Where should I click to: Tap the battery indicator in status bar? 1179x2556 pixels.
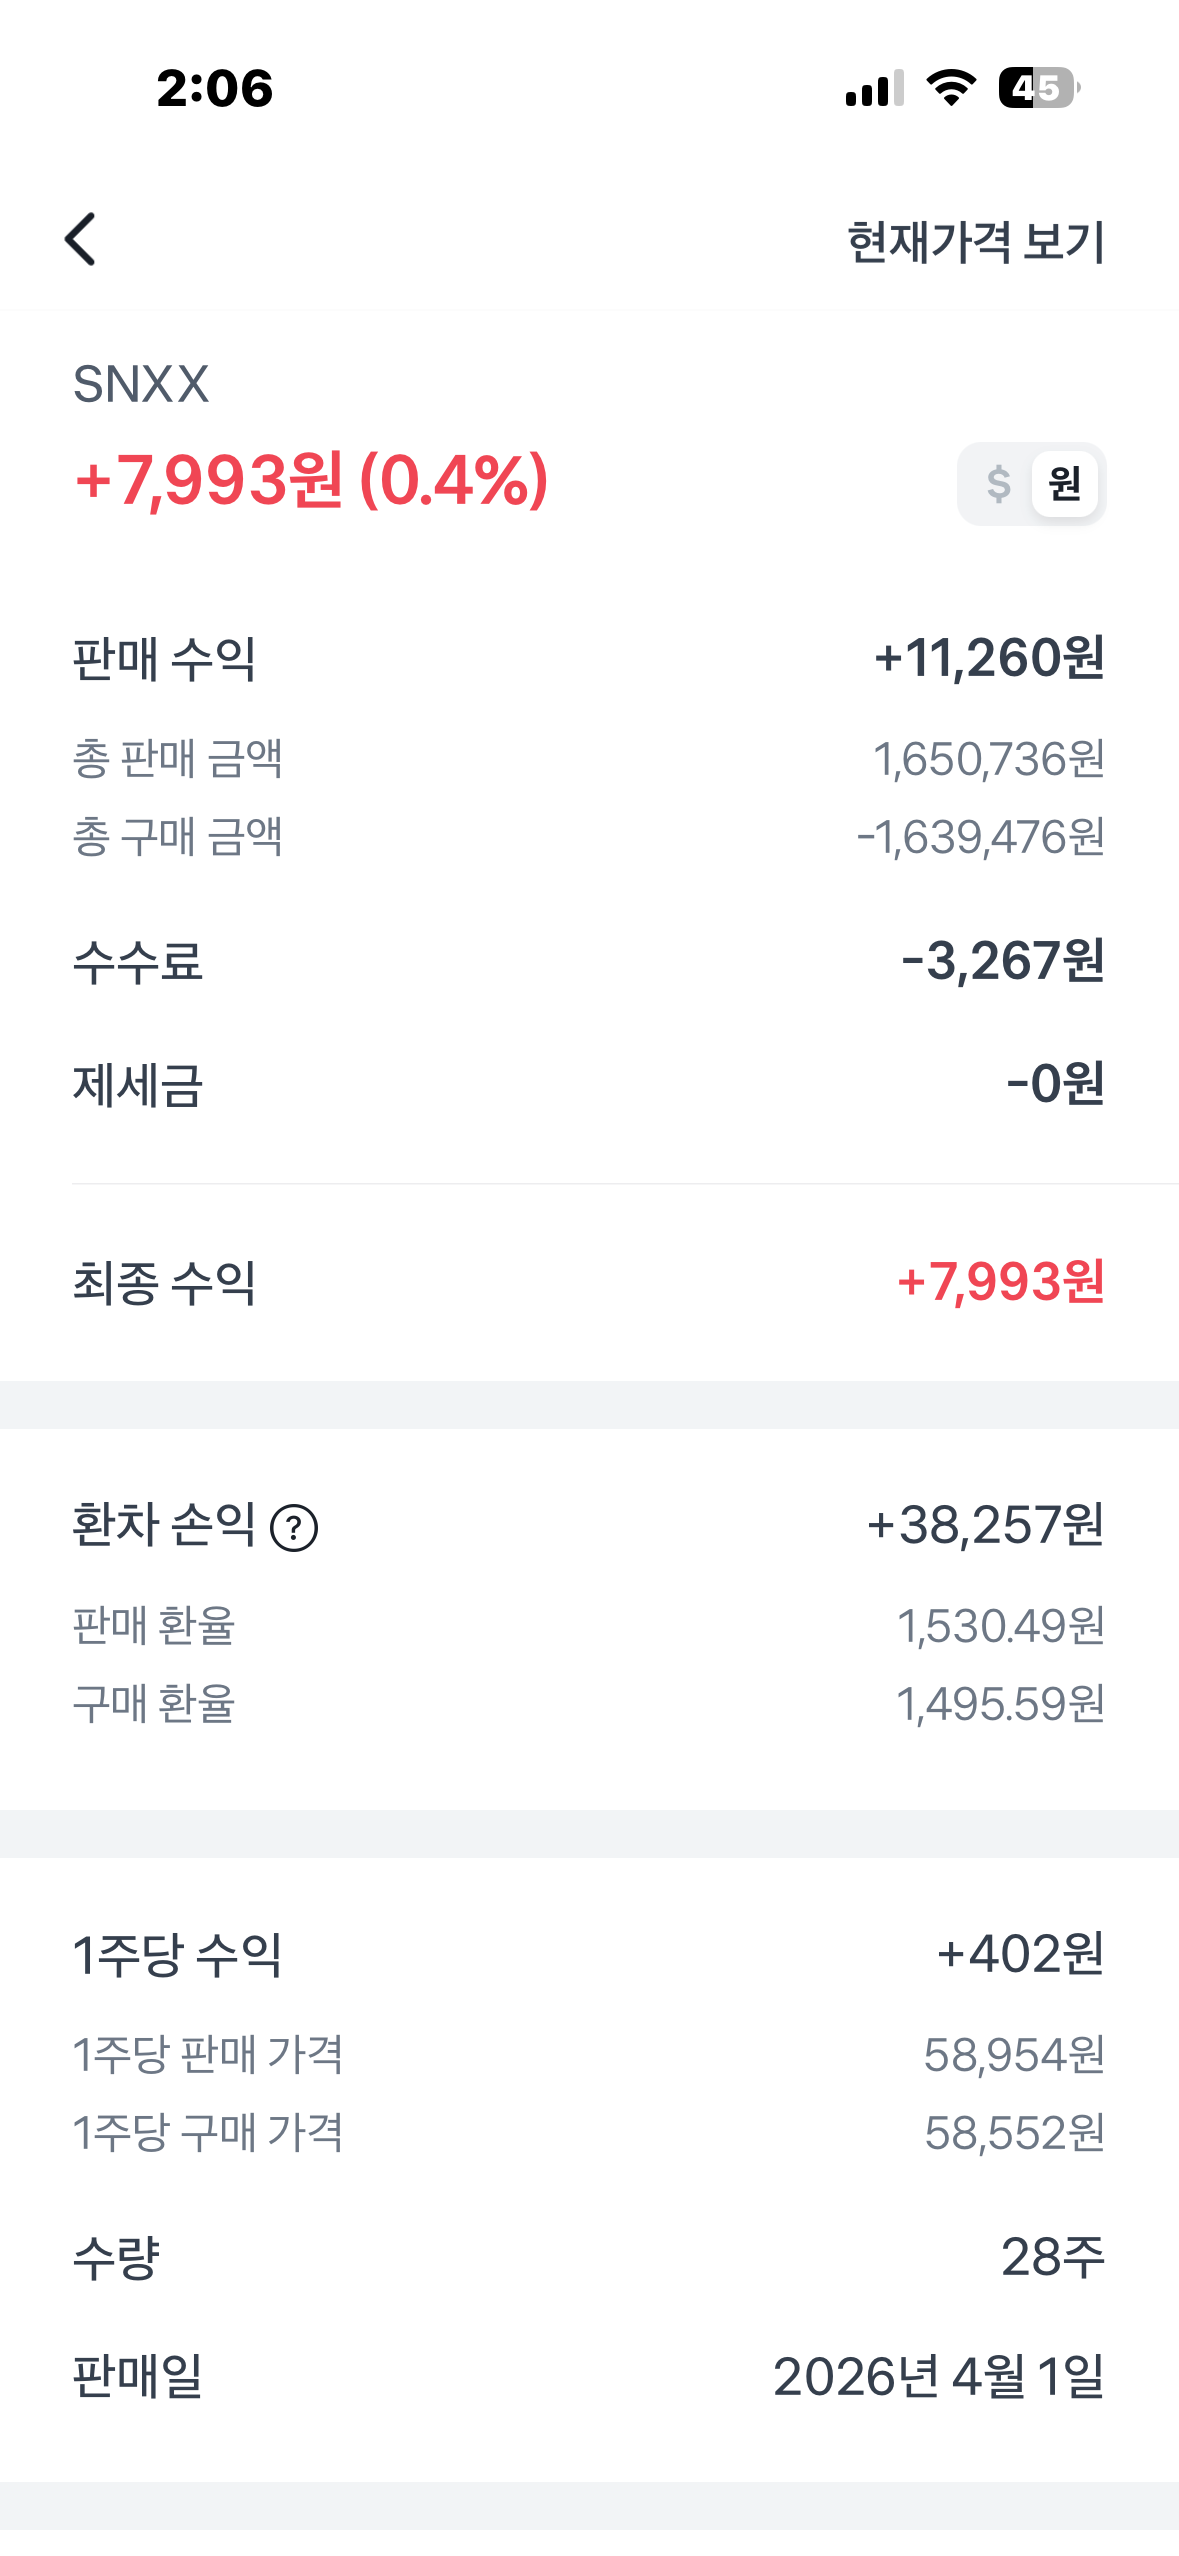pyautogui.click(x=1038, y=88)
